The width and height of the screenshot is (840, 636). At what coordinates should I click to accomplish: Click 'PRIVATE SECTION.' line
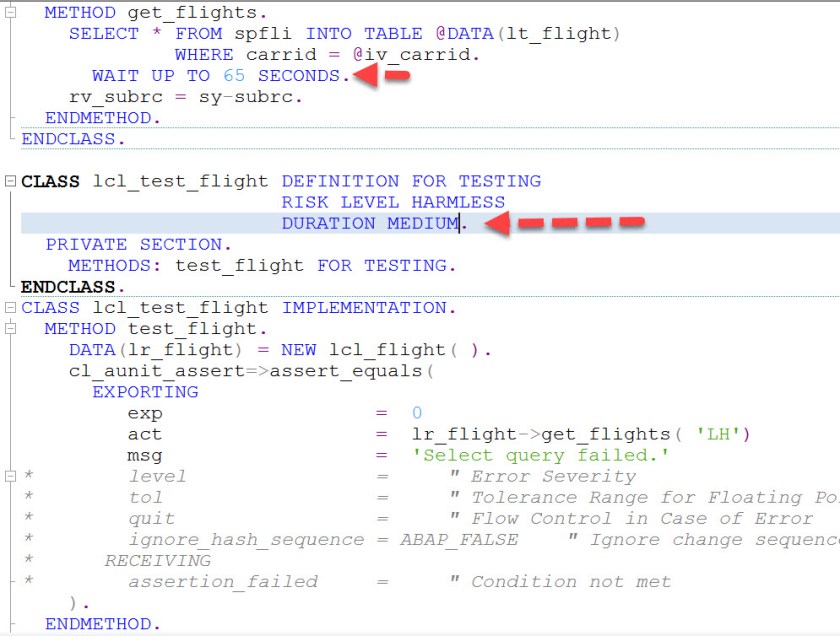click(x=138, y=244)
